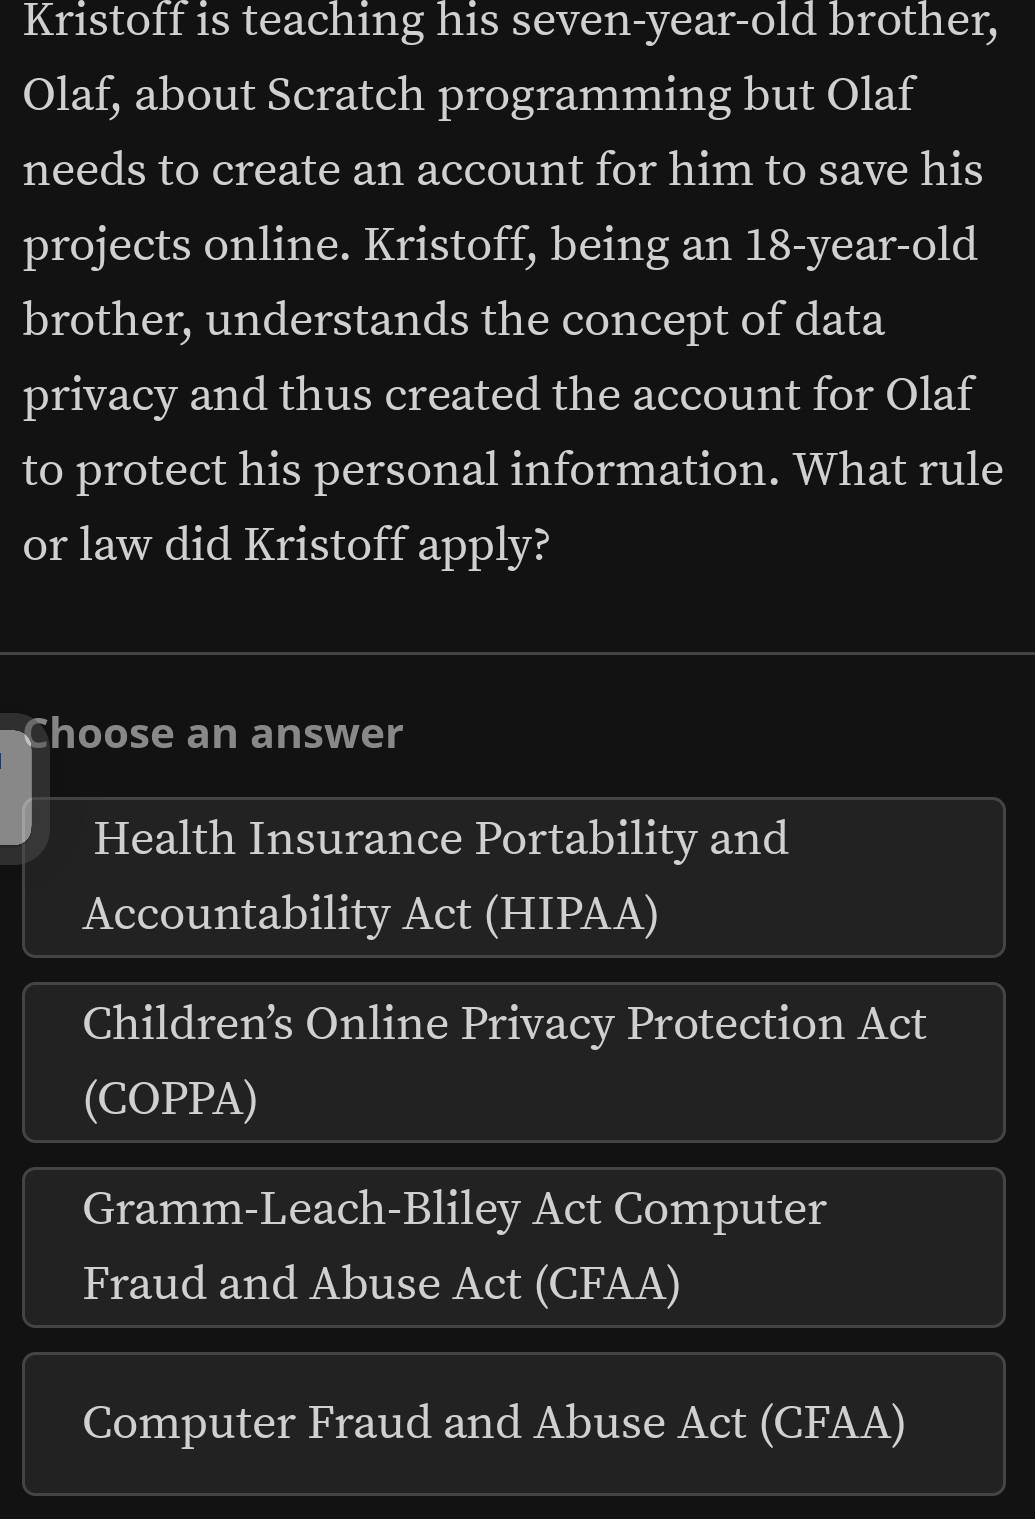Image resolution: width=1035 pixels, height=1519 pixels.
Task: Select the Computer Fraud and Abuse Act answer
Action: pos(513,1424)
